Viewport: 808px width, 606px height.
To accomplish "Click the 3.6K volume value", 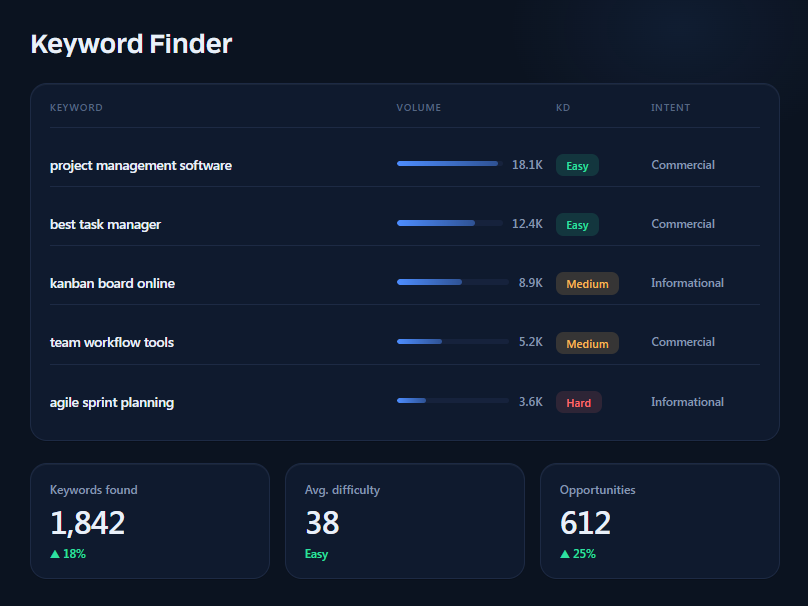I will [x=531, y=402].
